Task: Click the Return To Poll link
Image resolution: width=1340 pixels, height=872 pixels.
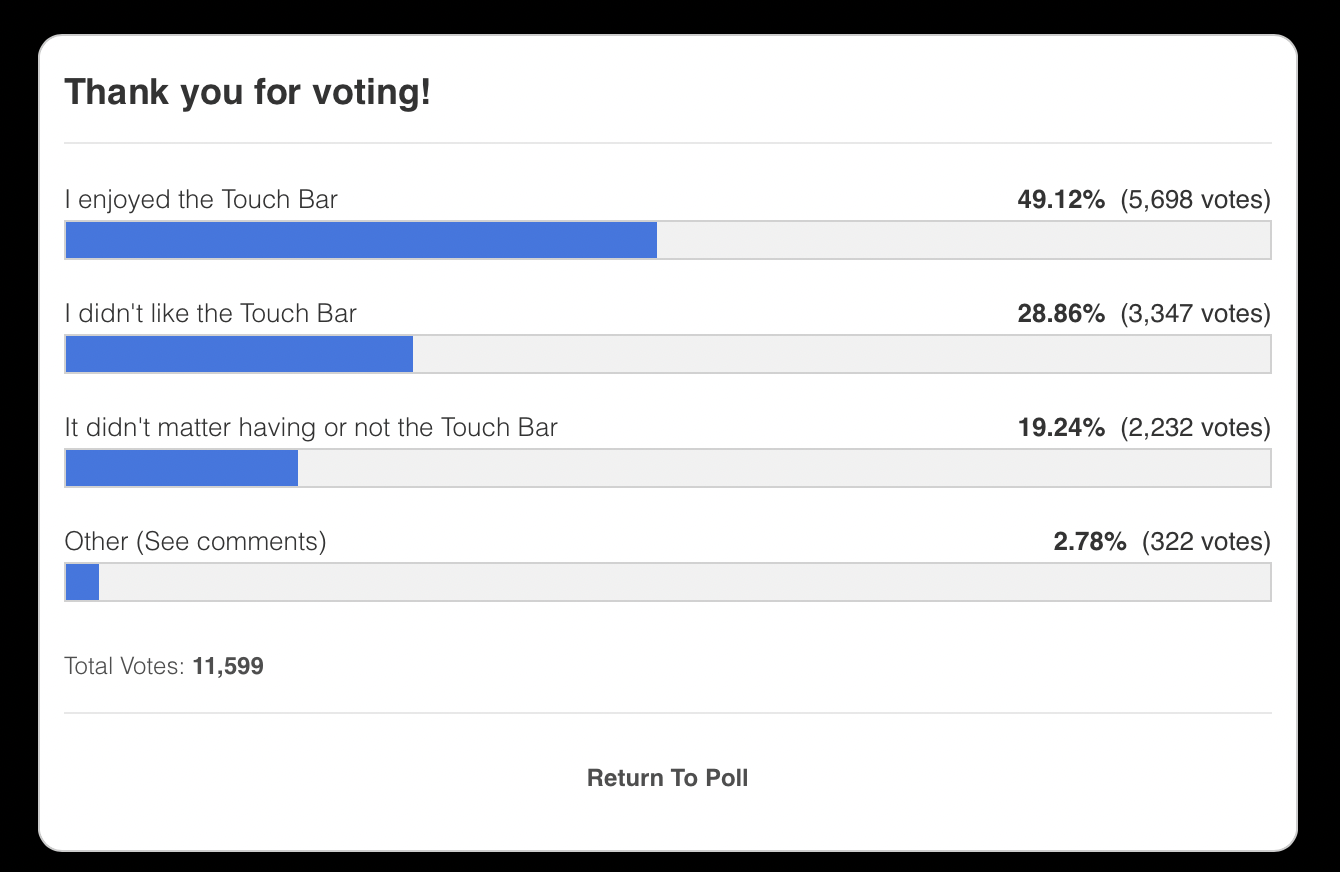Action: click(x=667, y=778)
